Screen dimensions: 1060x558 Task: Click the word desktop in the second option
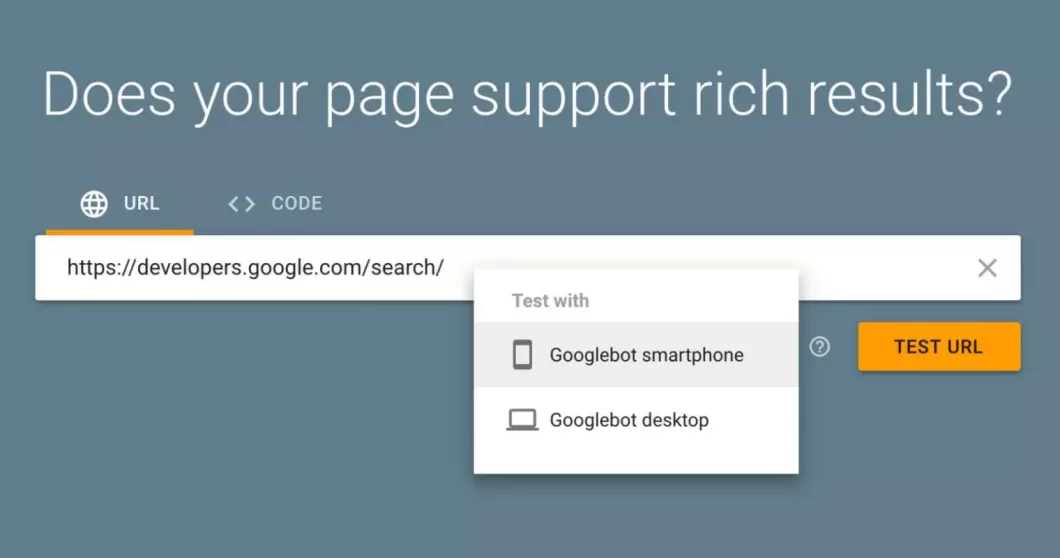(x=675, y=420)
